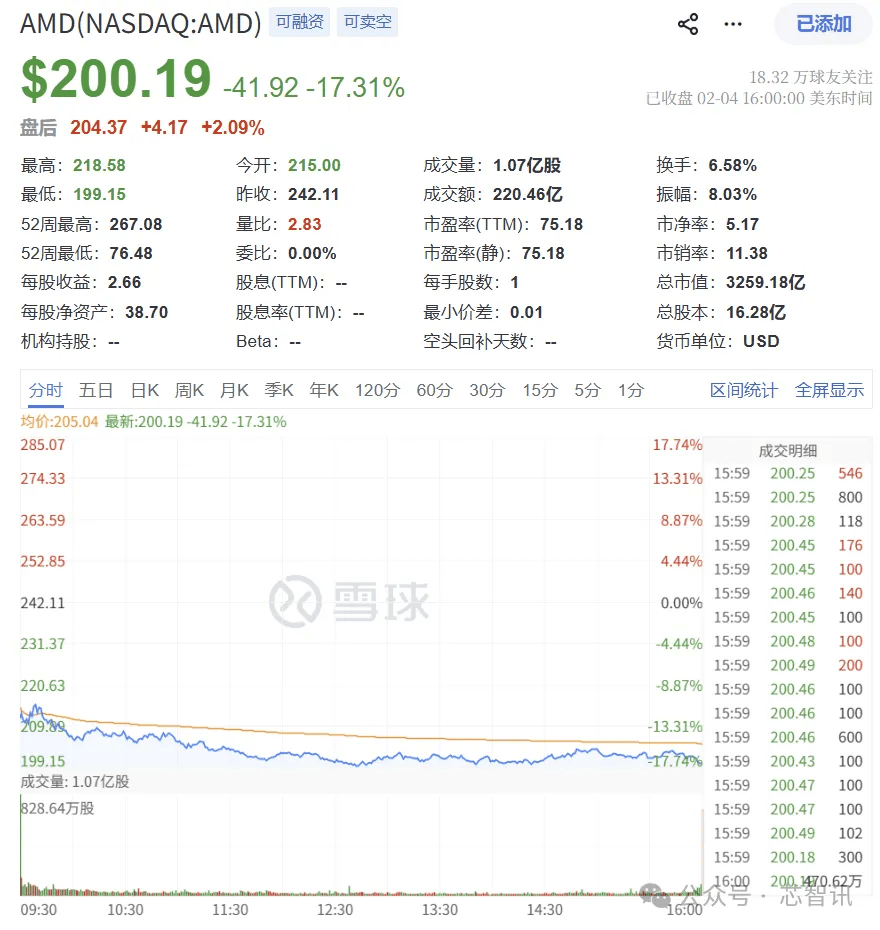
Task: Switch to the 季K chart tab
Action: [279, 390]
